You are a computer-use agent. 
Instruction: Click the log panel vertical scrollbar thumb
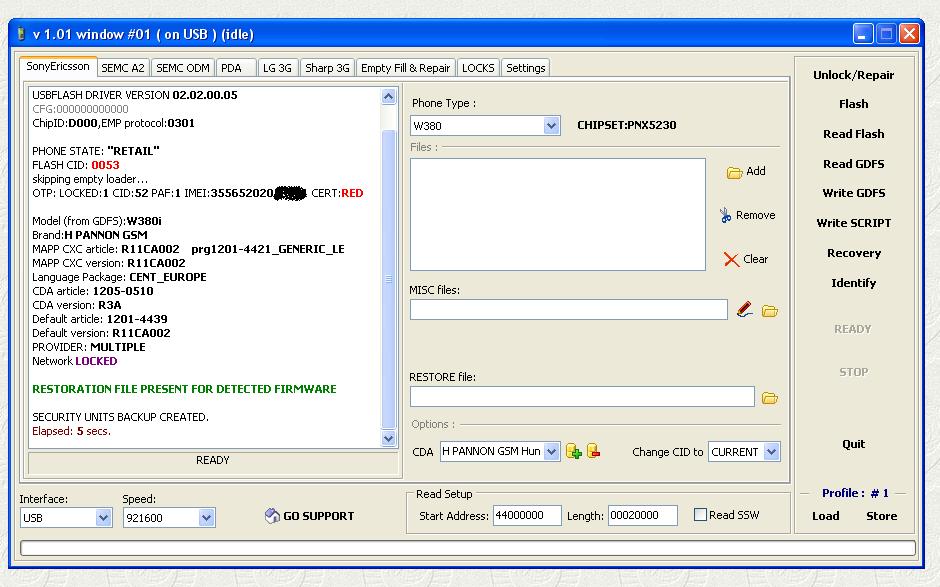point(388,279)
